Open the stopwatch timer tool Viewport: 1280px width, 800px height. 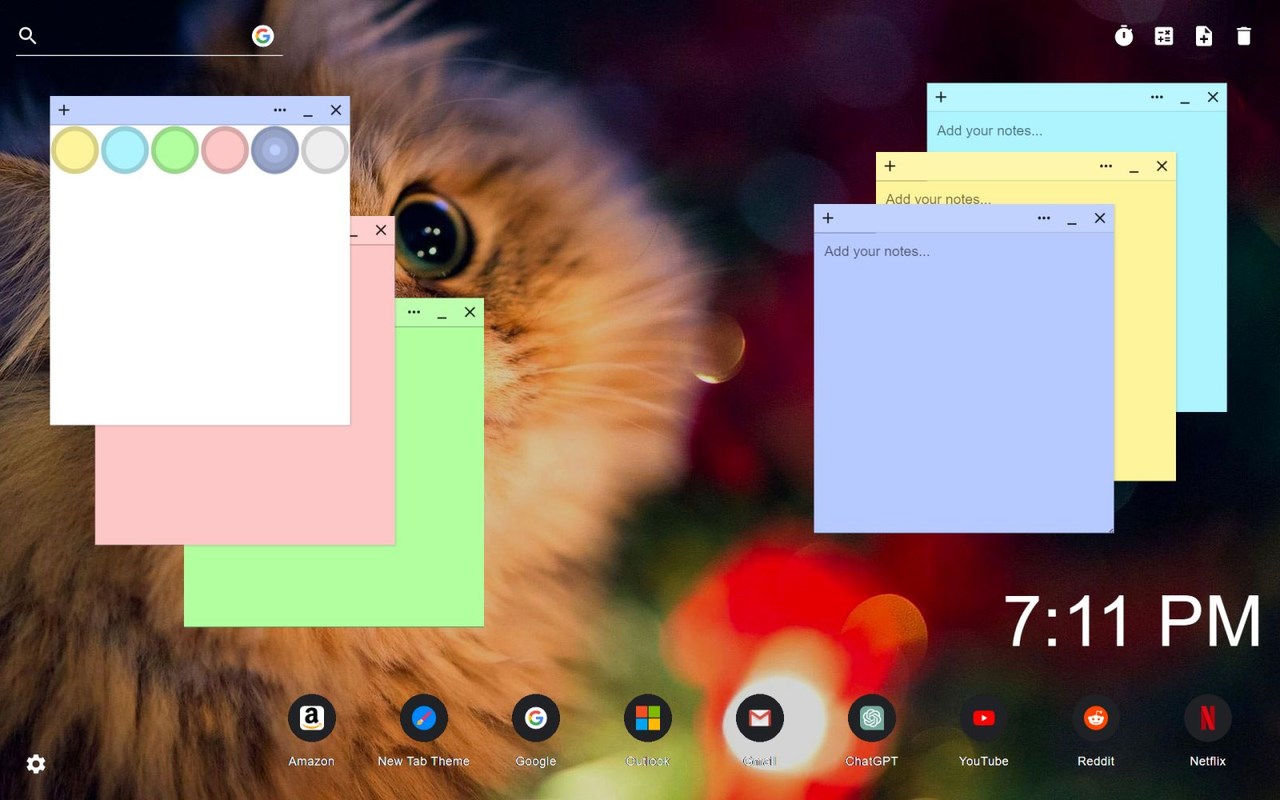1124,36
